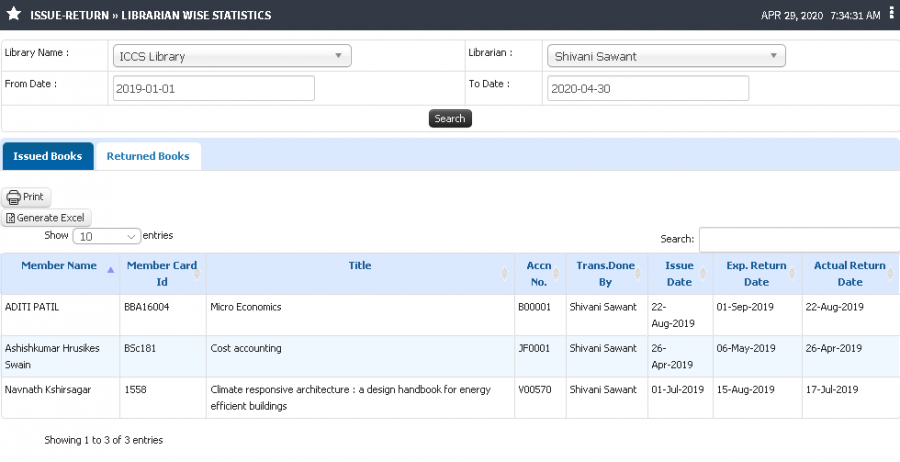This screenshot has height=462, width=900.
Task: Click the From Date field
Action: (214, 88)
